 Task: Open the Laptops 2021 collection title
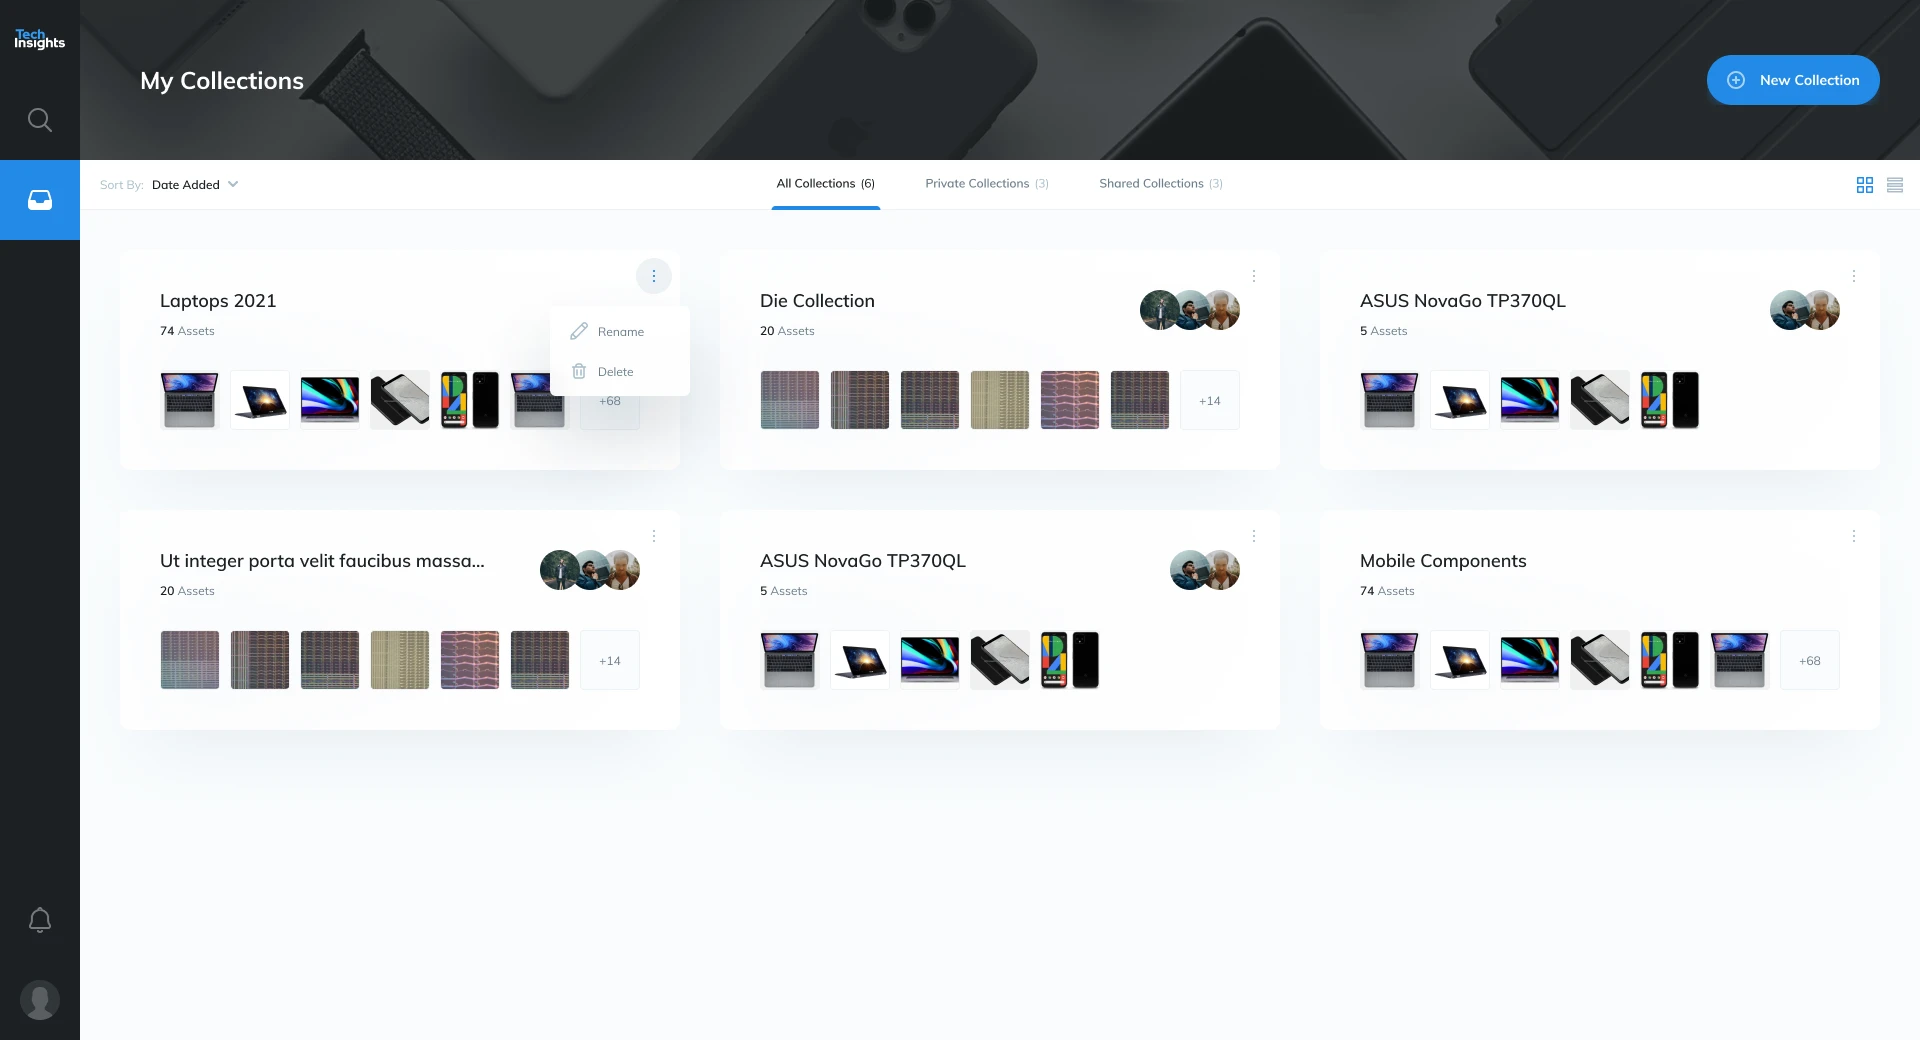coord(218,300)
